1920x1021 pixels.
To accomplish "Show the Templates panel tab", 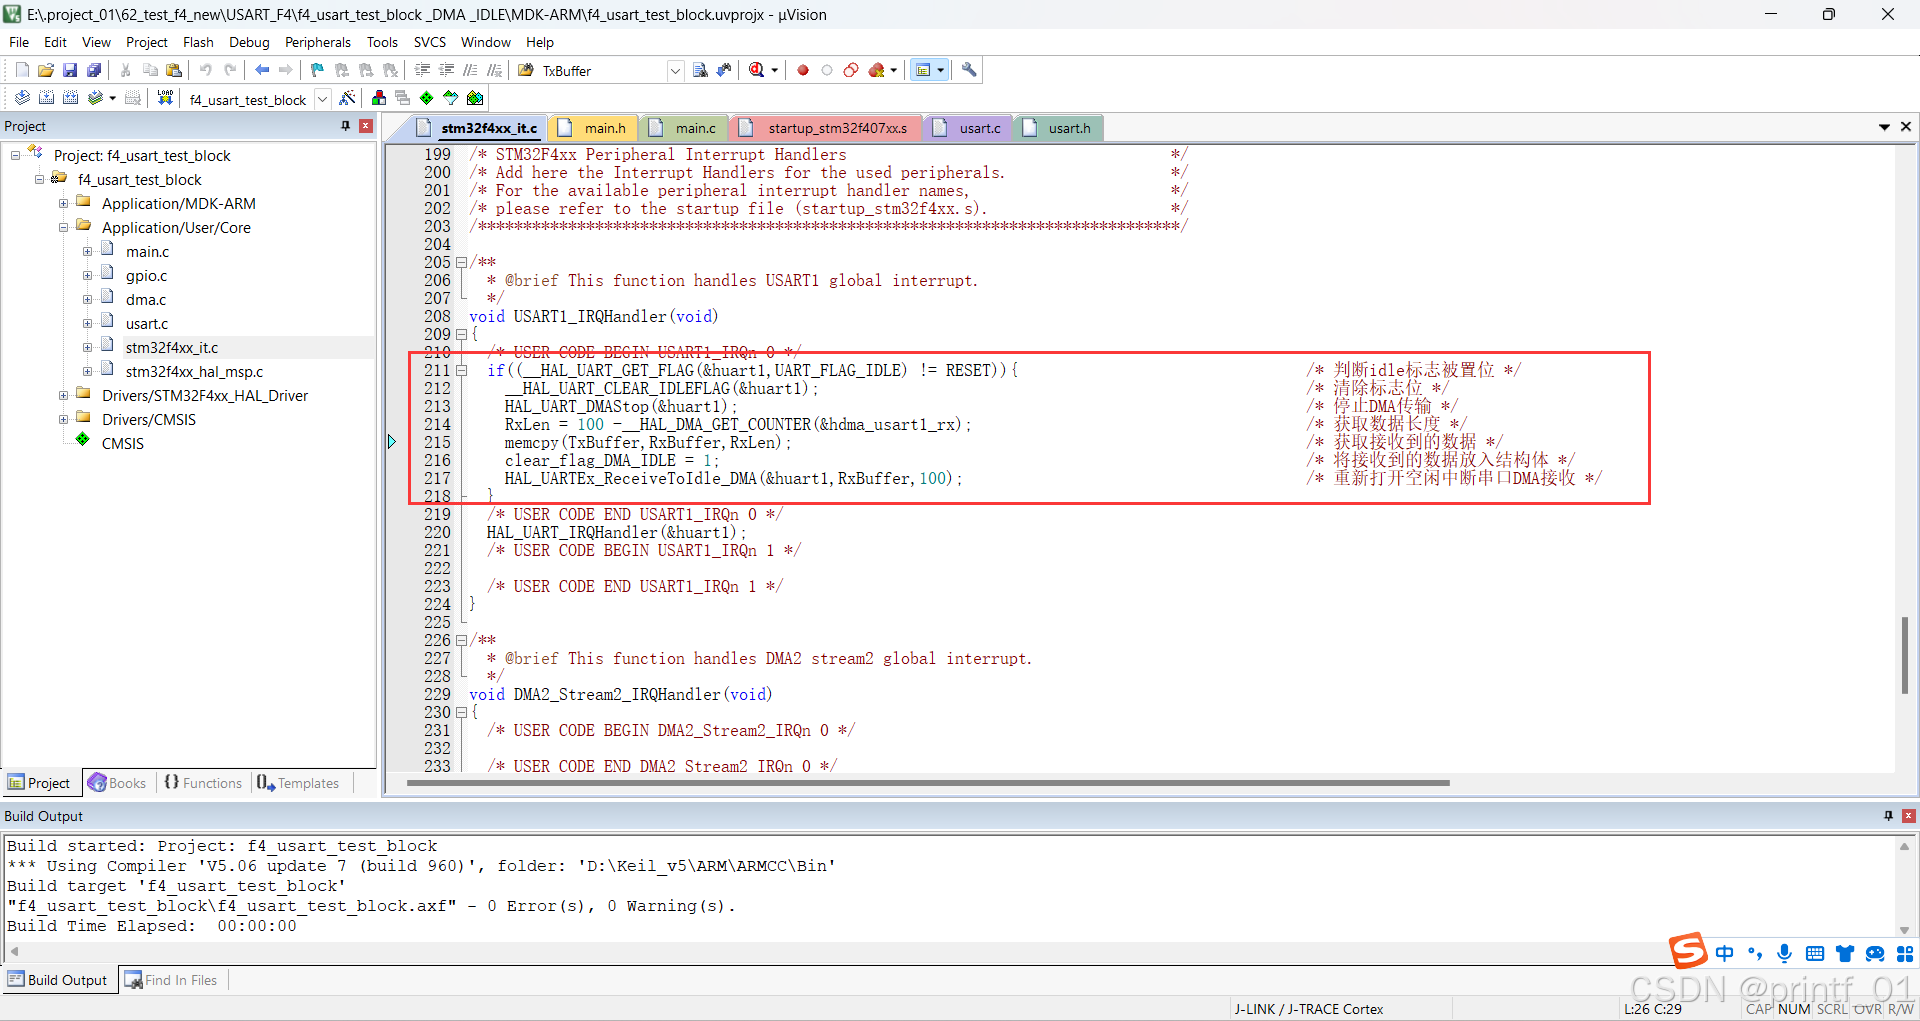I will click(x=299, y=783).
